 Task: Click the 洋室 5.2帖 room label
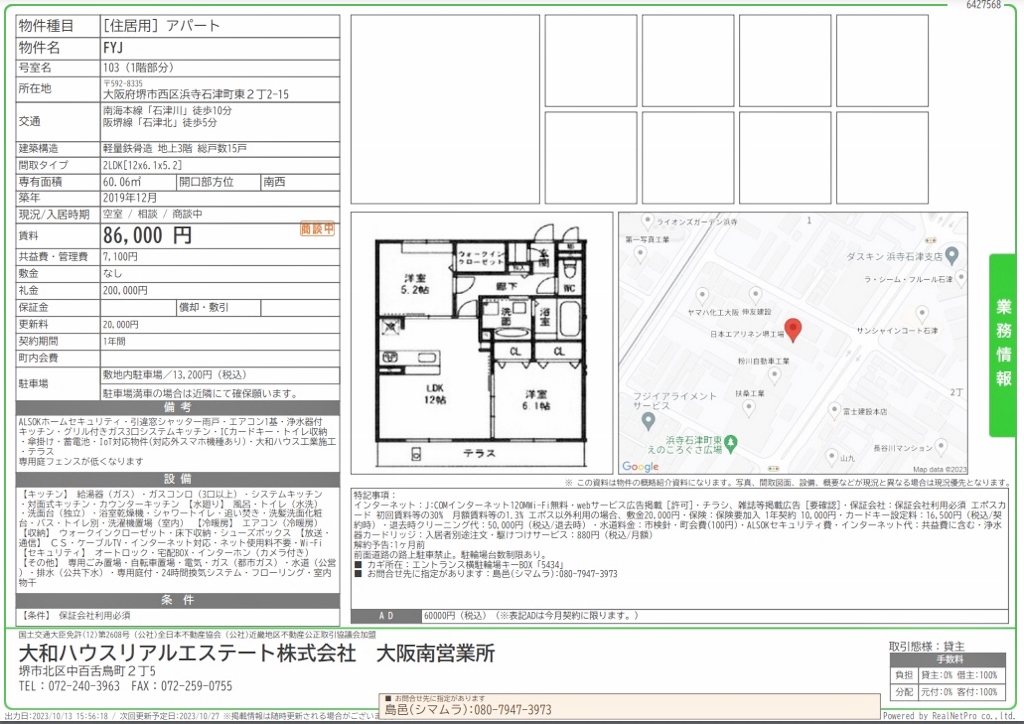pyautogui.click(x=415, y=284)
